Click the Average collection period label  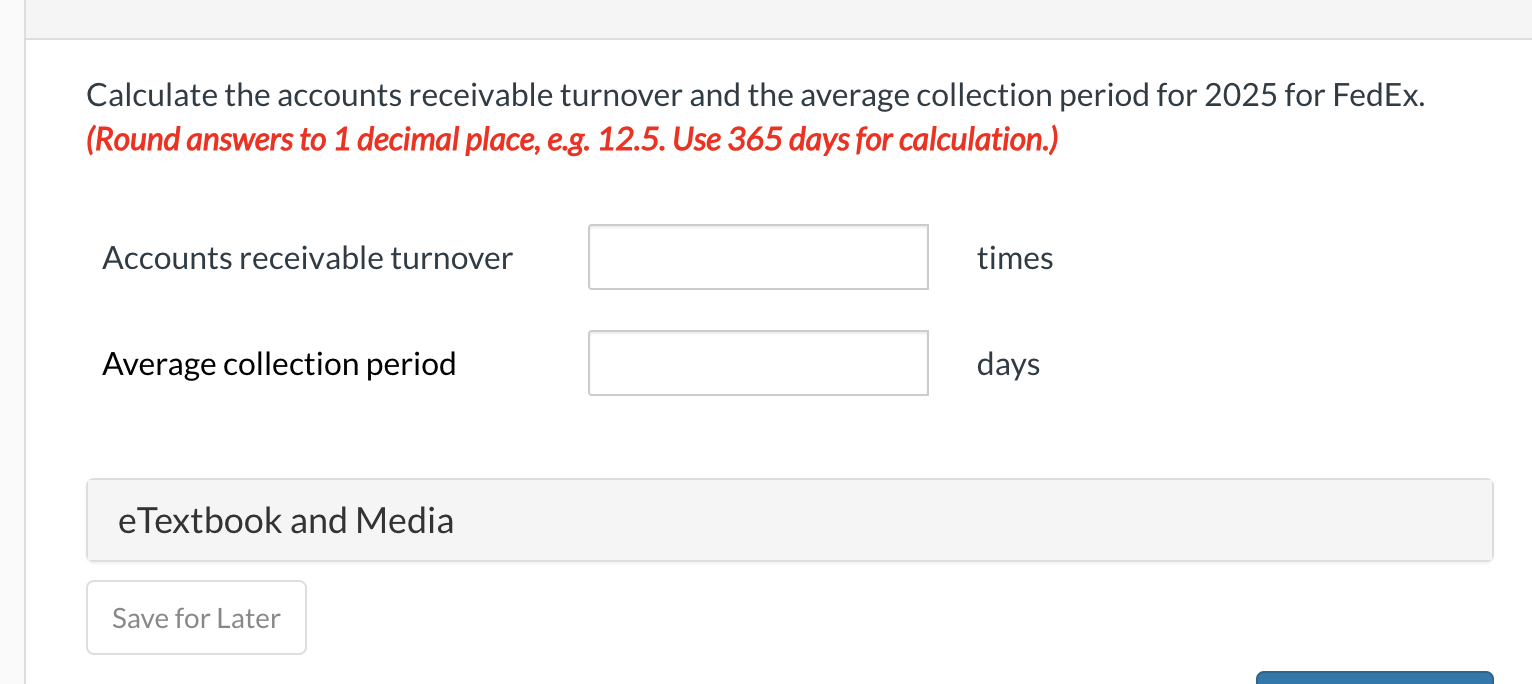click(279, 363)
